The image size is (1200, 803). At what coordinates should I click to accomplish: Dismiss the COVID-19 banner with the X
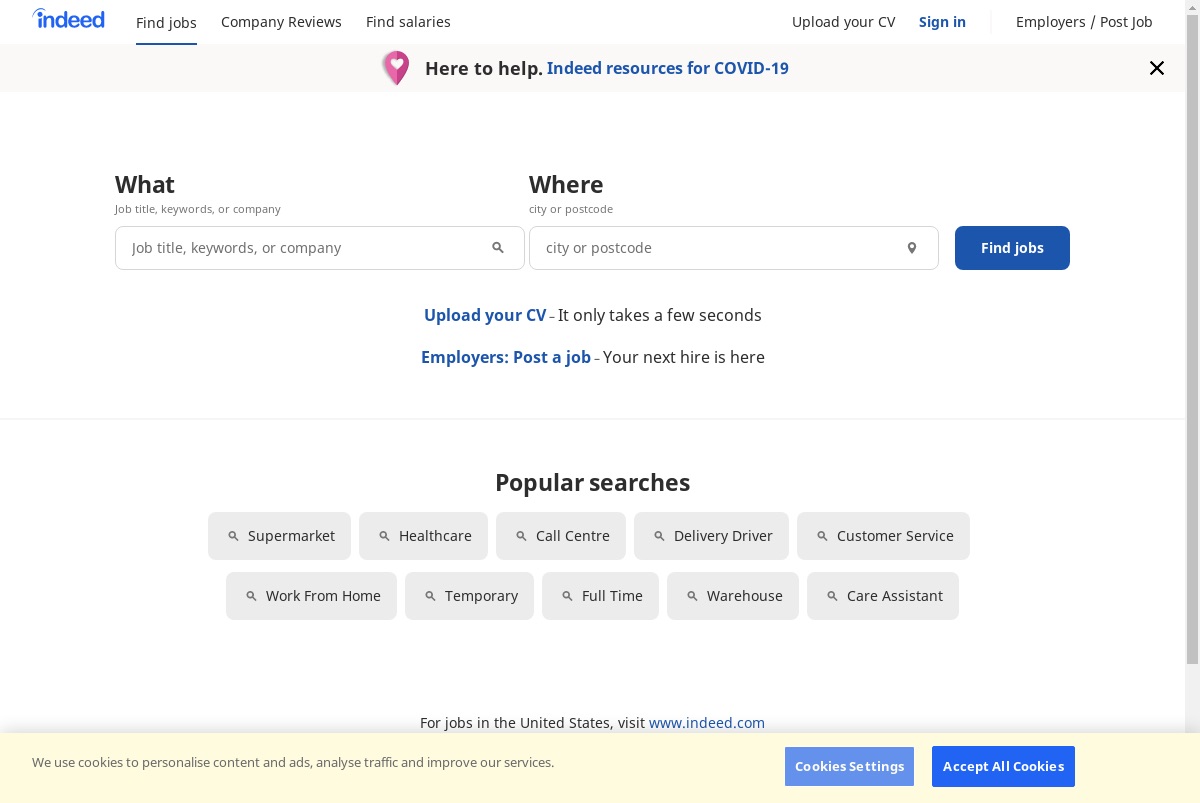tap(1157, 68)
